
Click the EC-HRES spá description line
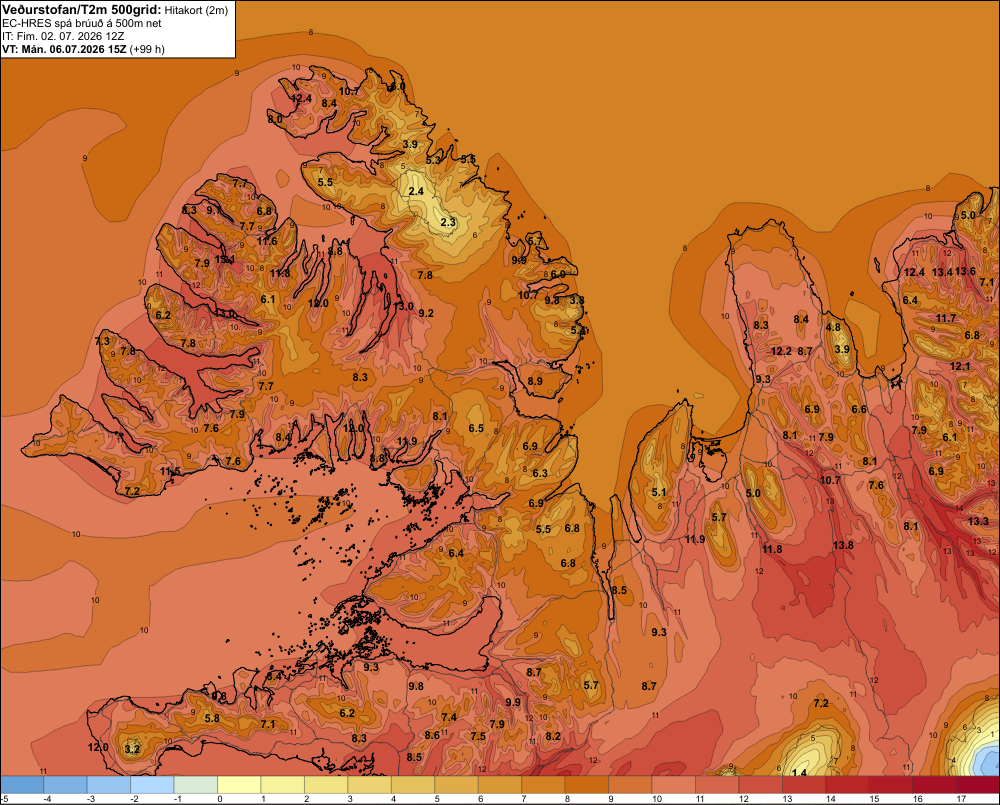(82, 24)
